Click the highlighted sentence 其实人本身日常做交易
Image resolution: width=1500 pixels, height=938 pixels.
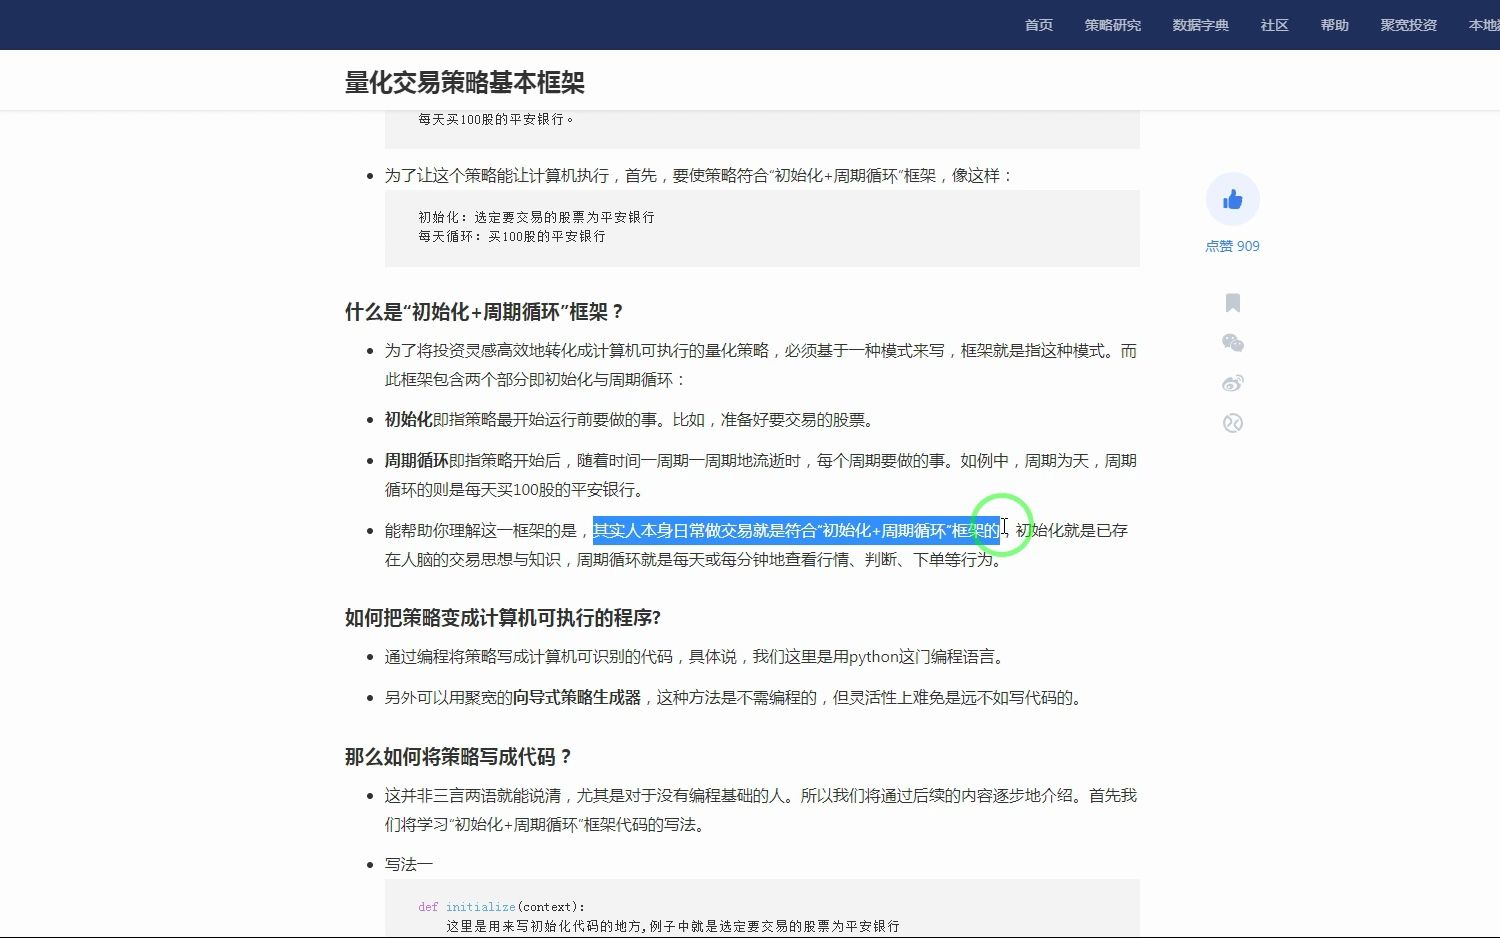point(796,531)
